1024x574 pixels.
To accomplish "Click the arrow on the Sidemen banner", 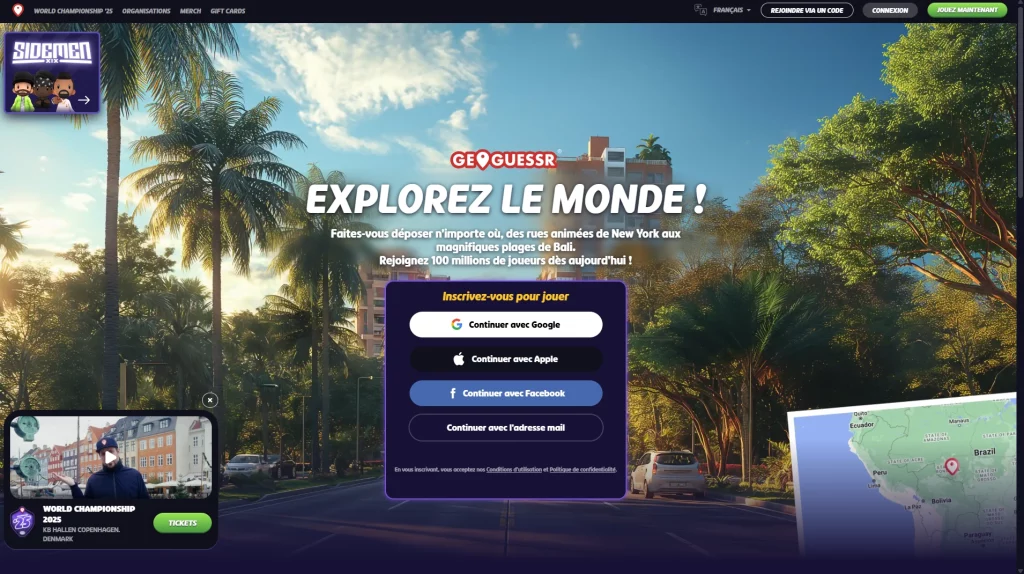I will (x=84, y=100).
